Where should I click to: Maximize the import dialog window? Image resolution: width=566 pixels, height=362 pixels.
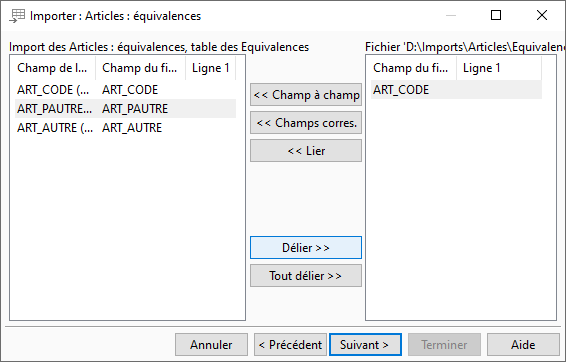point(496,15)
